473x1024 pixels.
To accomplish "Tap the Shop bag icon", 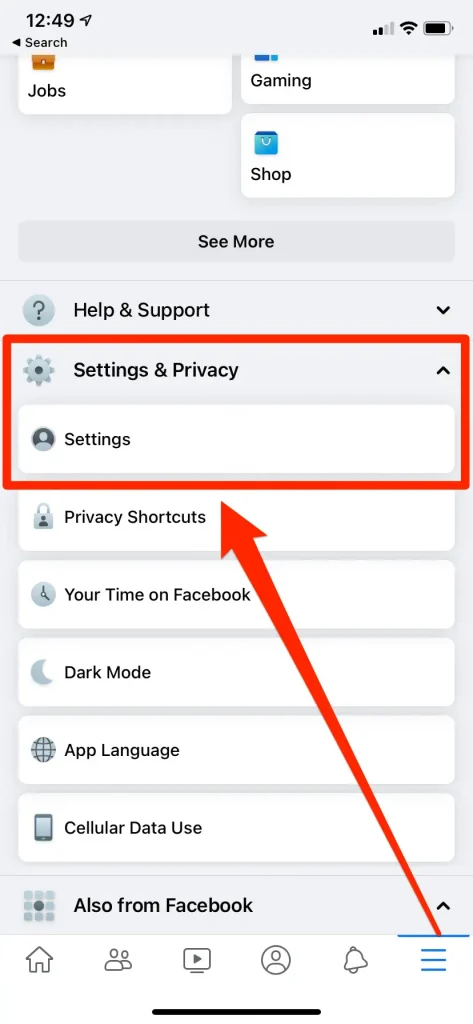I will [x=266, y=143].
